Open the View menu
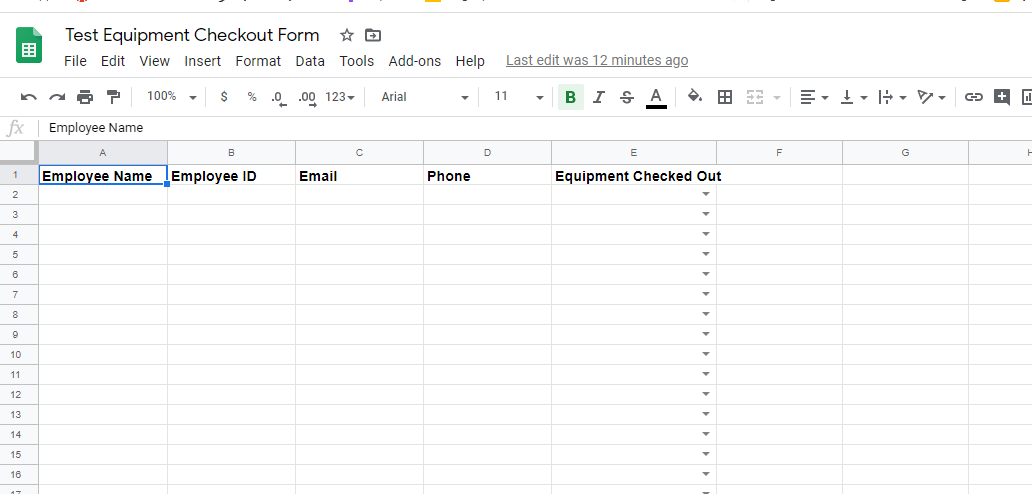Image resolution: width=1032 pixels, height=494 pixels. [x=155, y=61]
